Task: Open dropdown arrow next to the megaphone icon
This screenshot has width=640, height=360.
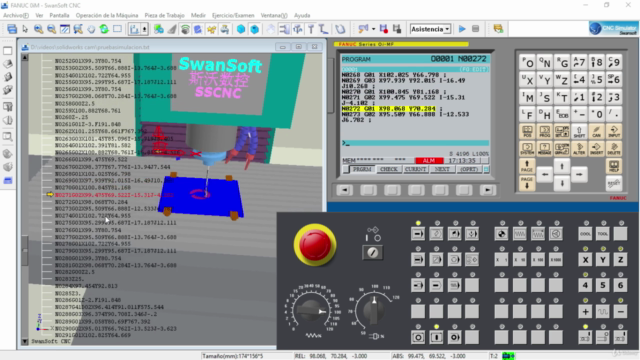Action: coord(373,29)
